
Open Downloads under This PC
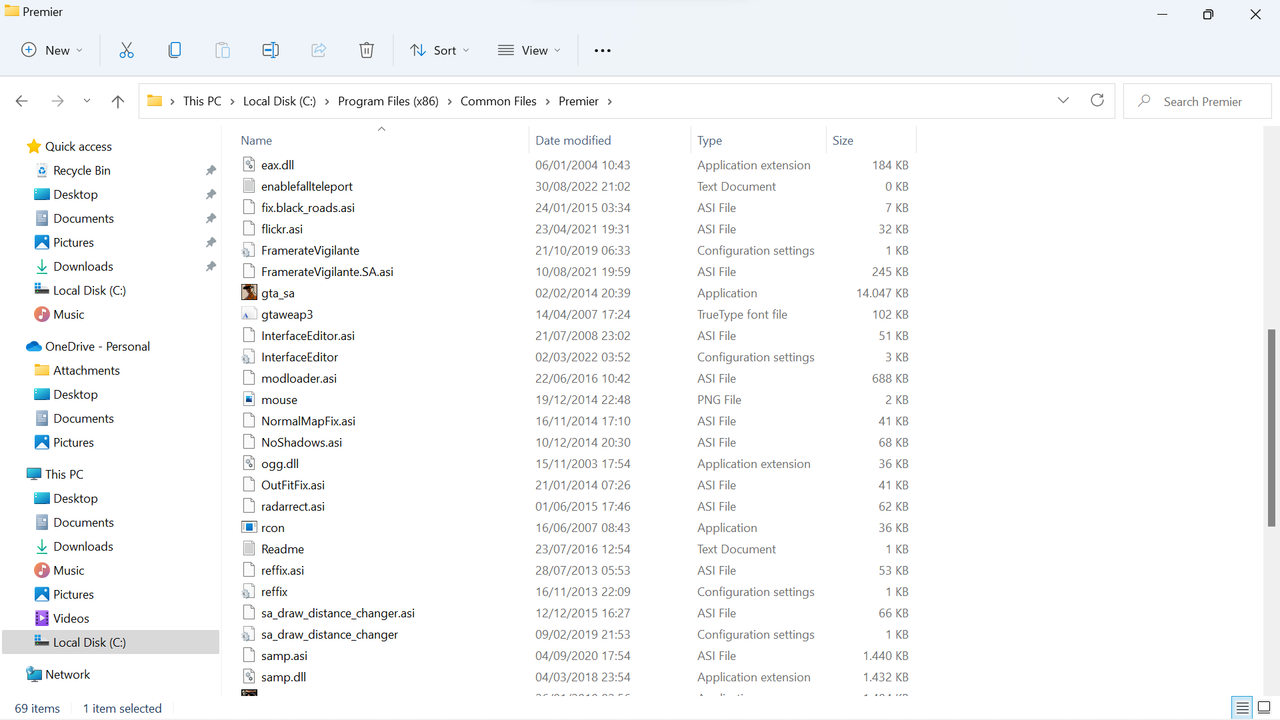point(83,547)
